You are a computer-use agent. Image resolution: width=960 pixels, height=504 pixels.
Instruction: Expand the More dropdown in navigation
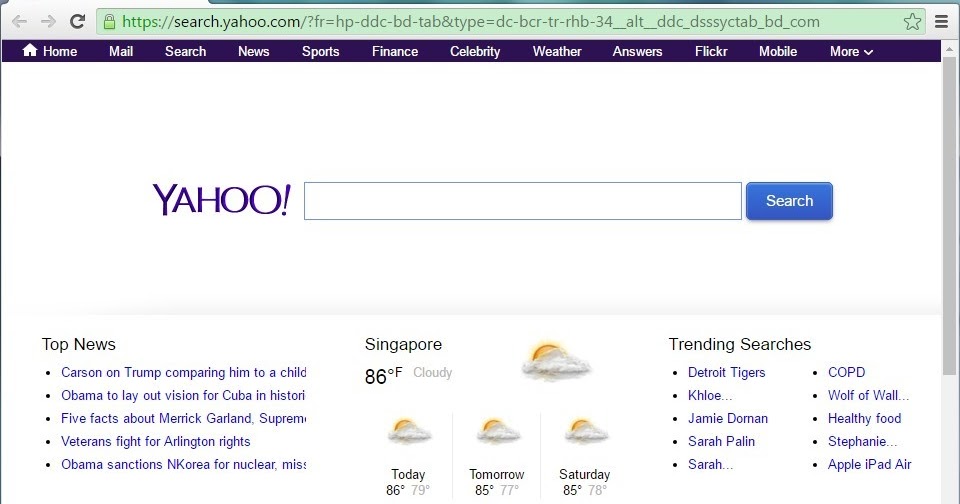[851, 51]
